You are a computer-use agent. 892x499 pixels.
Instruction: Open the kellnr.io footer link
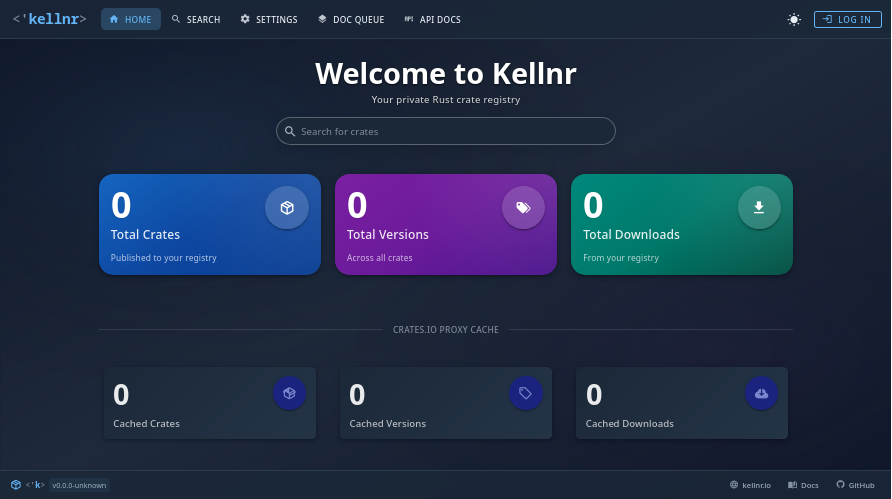750,485
